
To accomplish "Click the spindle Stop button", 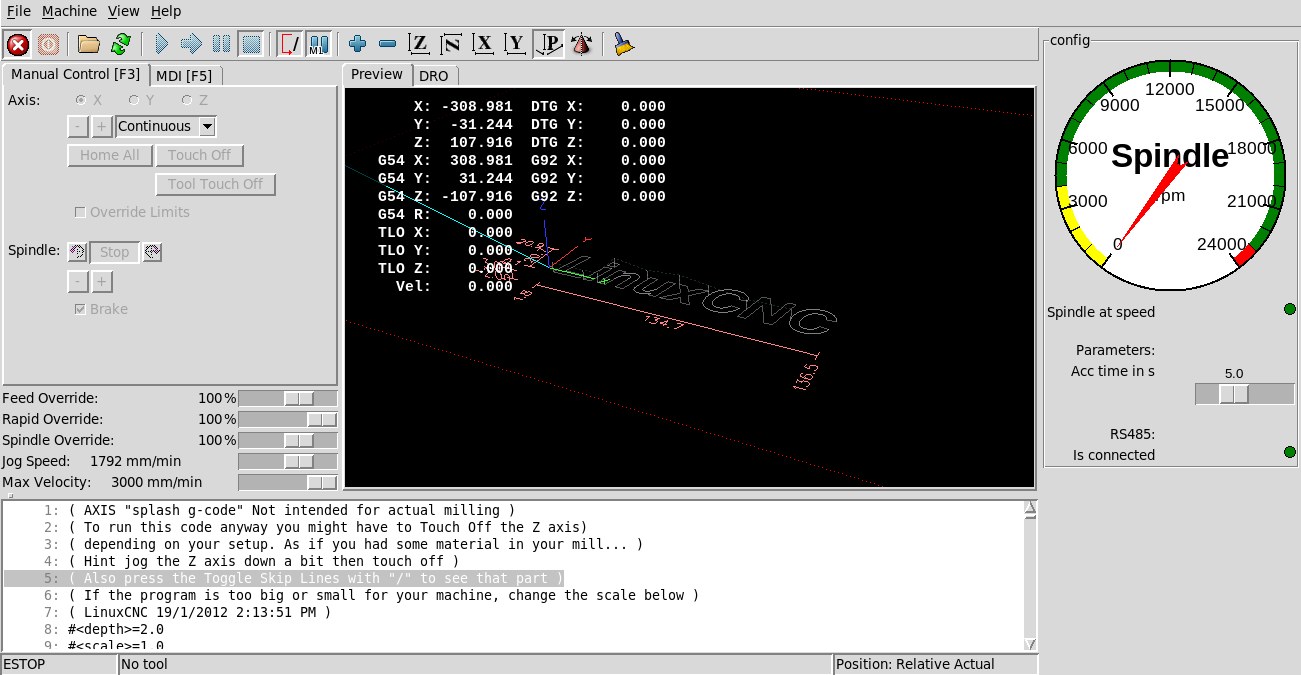I will pyautogui.click(x=114, y=252).
